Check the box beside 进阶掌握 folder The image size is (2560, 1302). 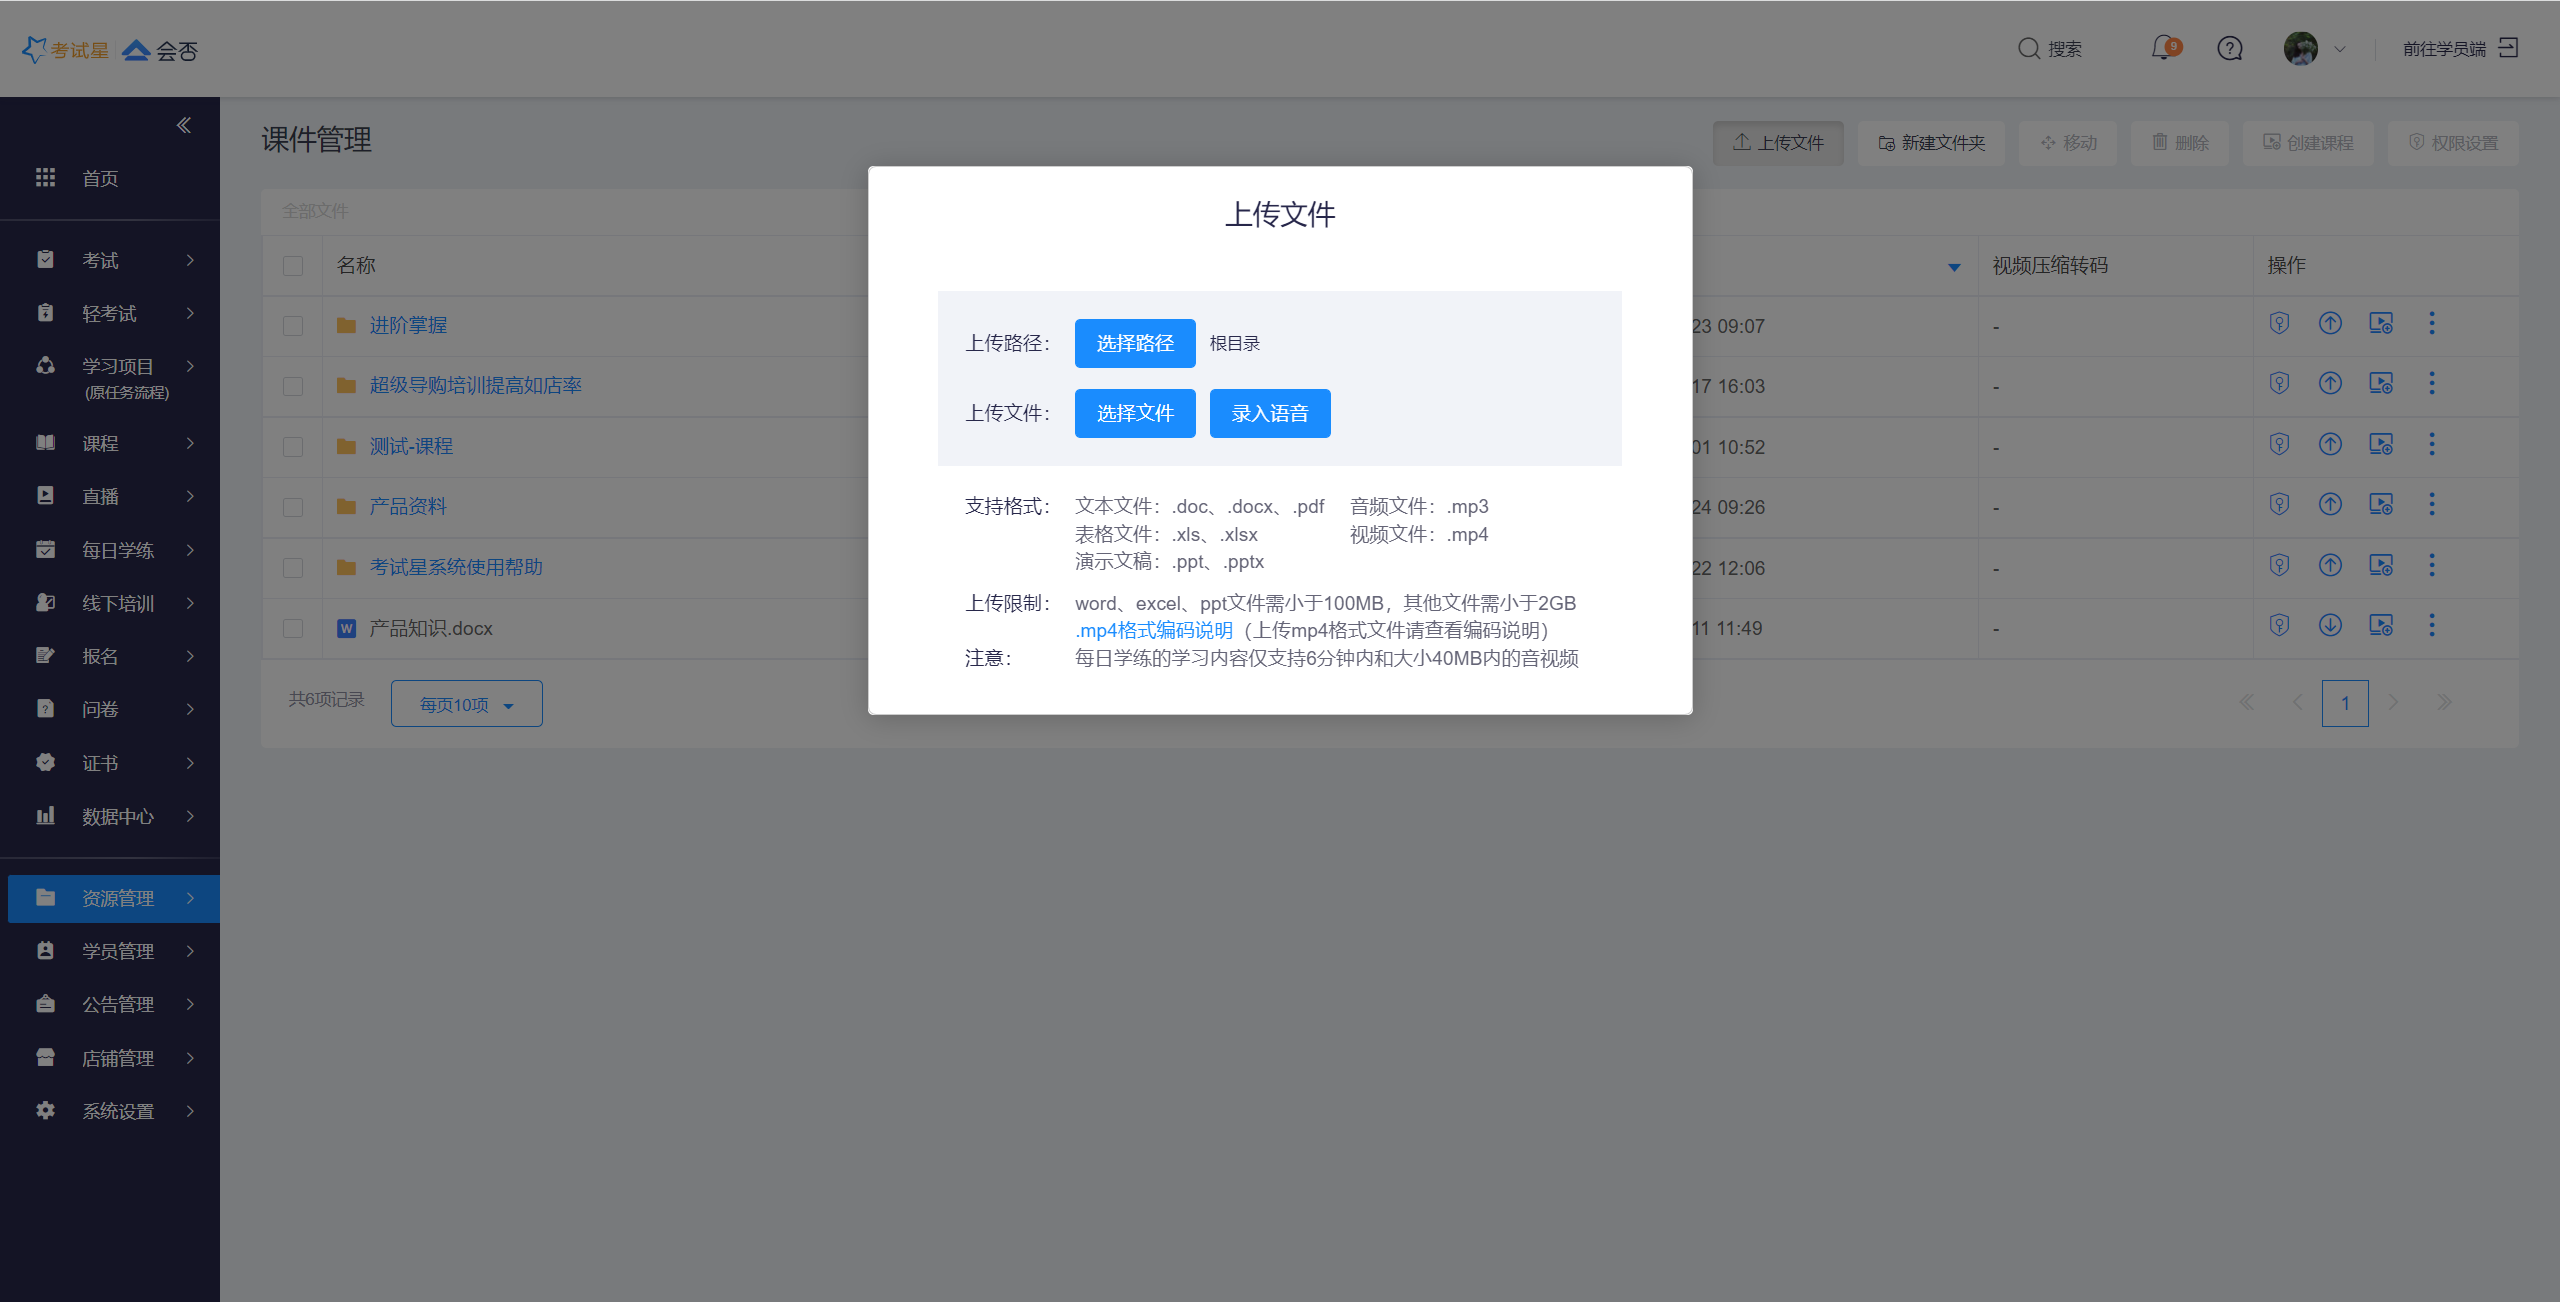(x=293, y=326)
